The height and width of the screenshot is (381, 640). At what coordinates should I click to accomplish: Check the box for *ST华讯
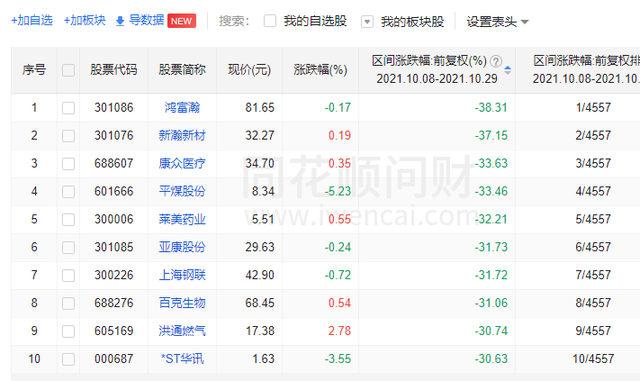coord(68,359)
